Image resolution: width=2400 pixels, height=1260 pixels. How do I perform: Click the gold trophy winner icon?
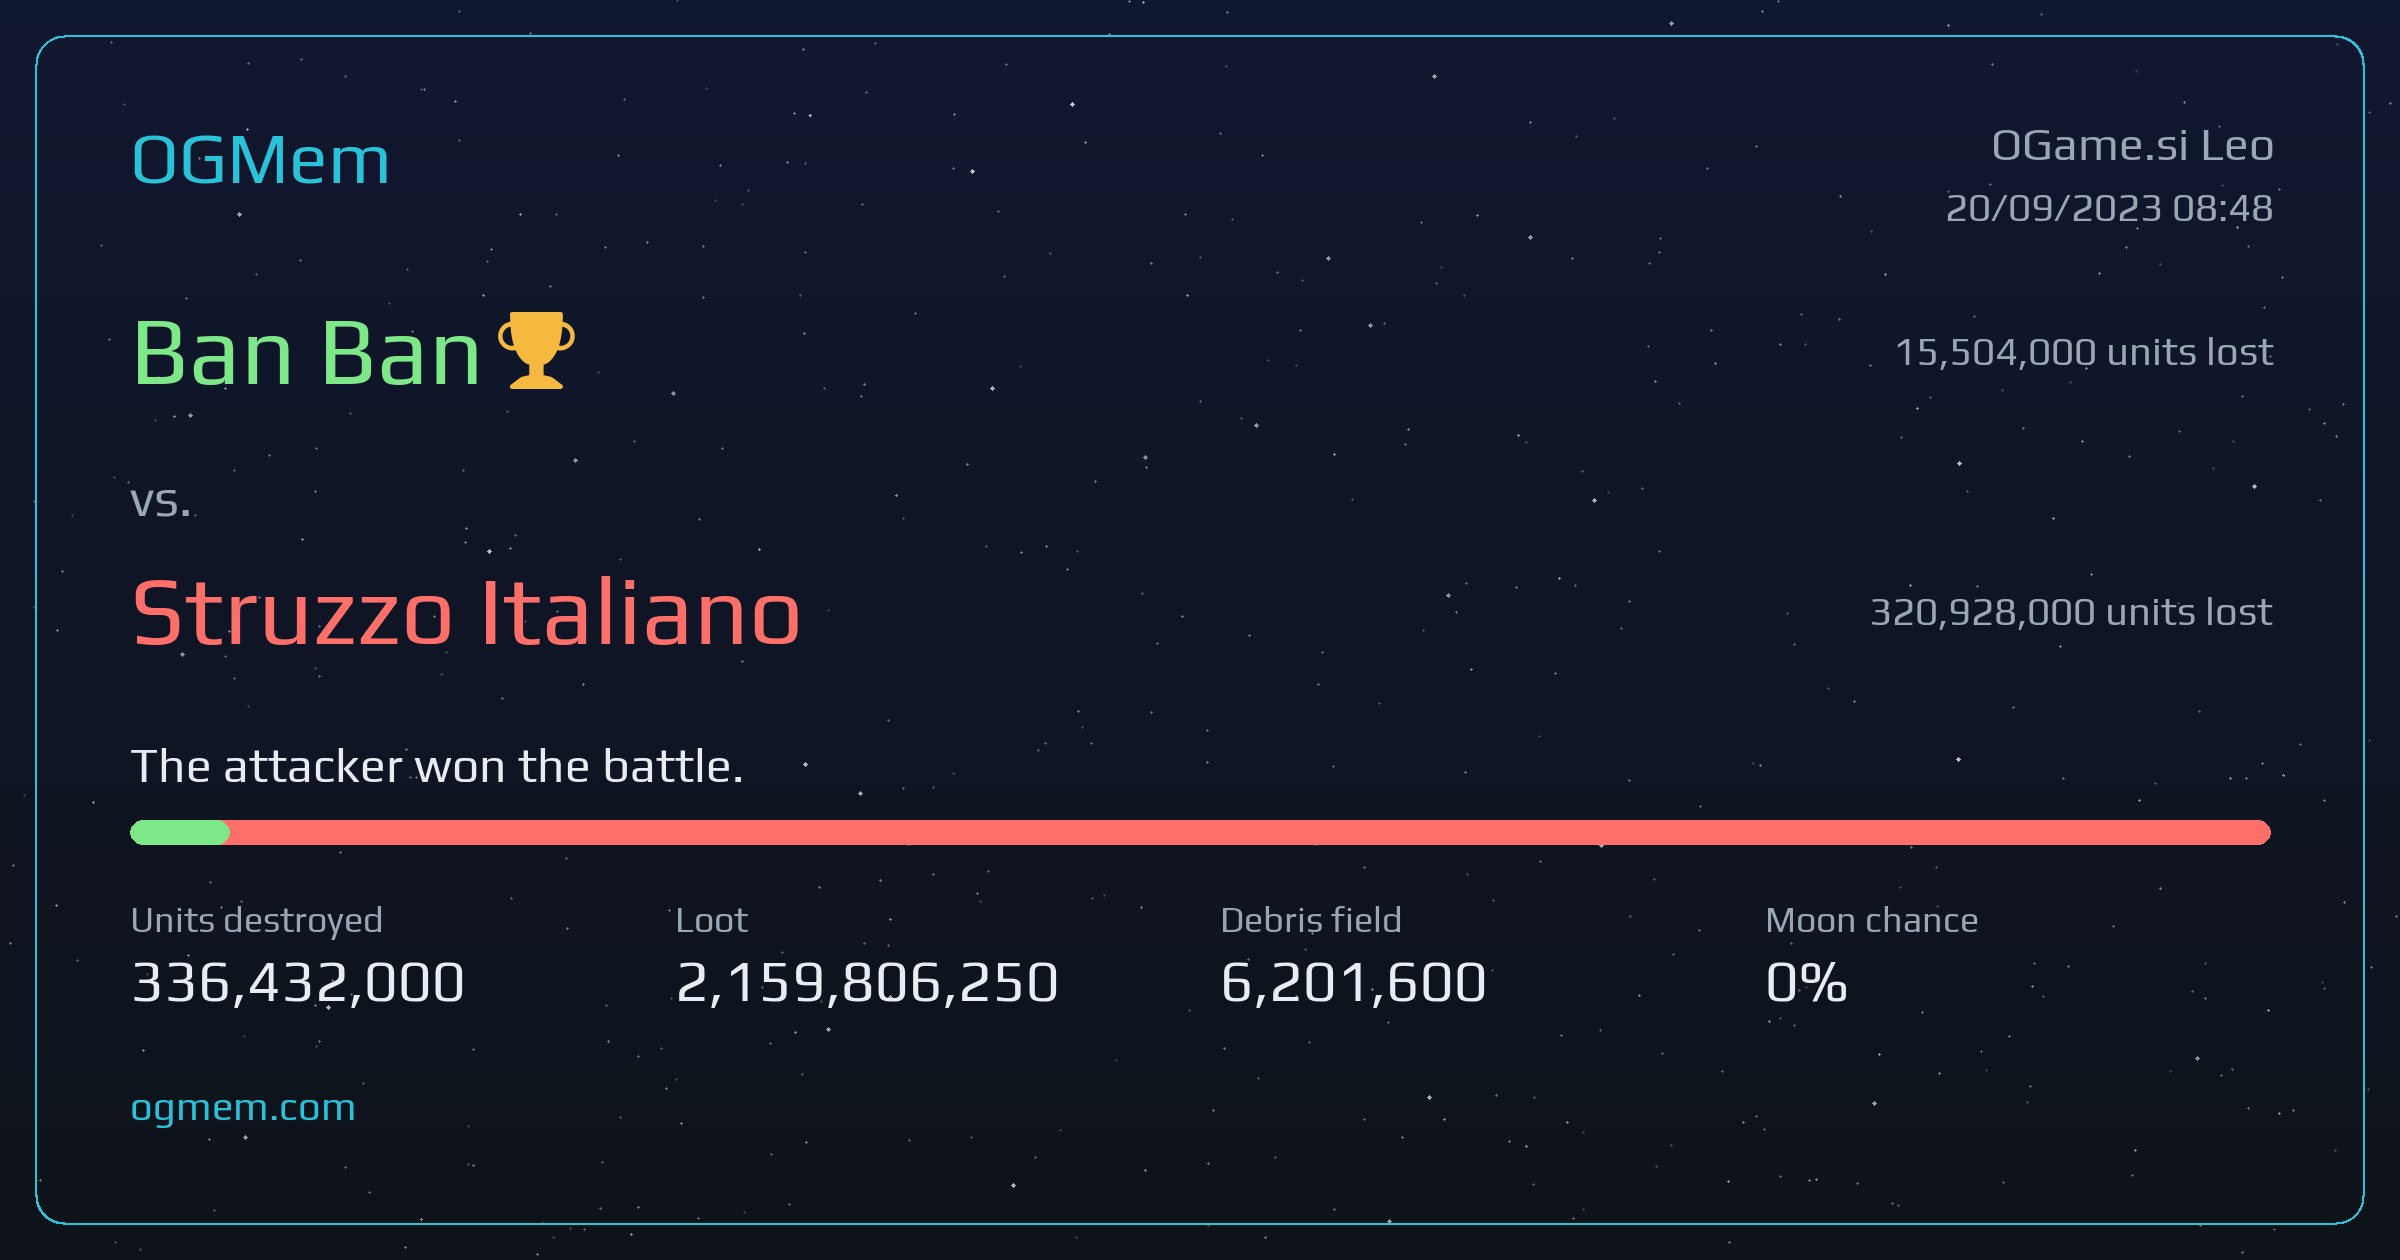[x=536, y=350]
